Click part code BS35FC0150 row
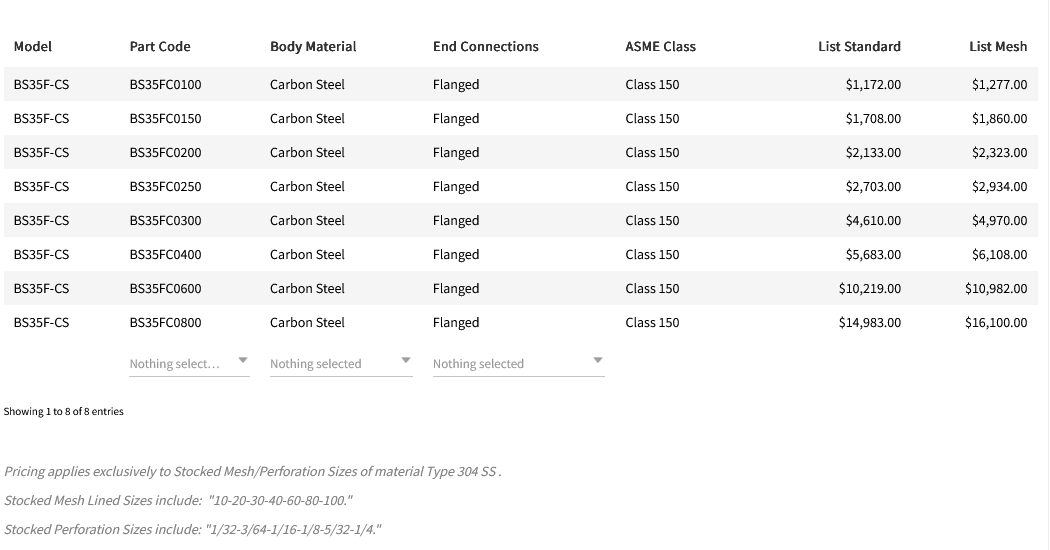The image size is (1050, 550). point(165,119)
